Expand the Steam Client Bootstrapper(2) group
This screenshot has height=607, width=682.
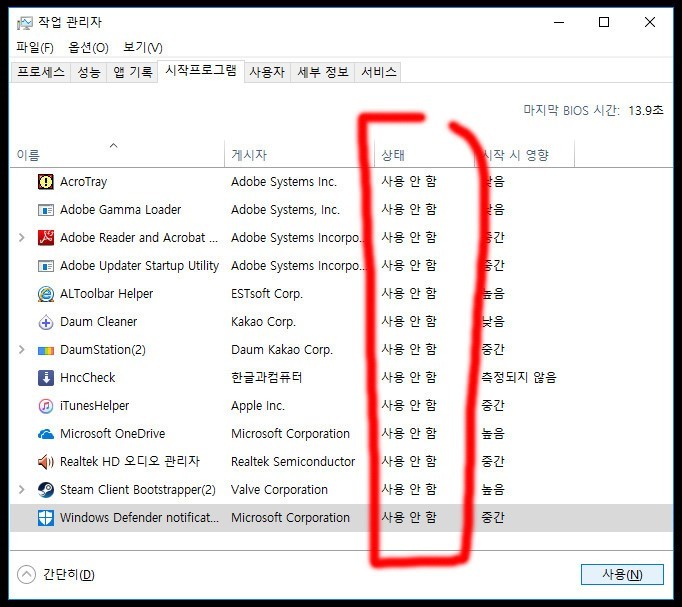pos(21,490)
